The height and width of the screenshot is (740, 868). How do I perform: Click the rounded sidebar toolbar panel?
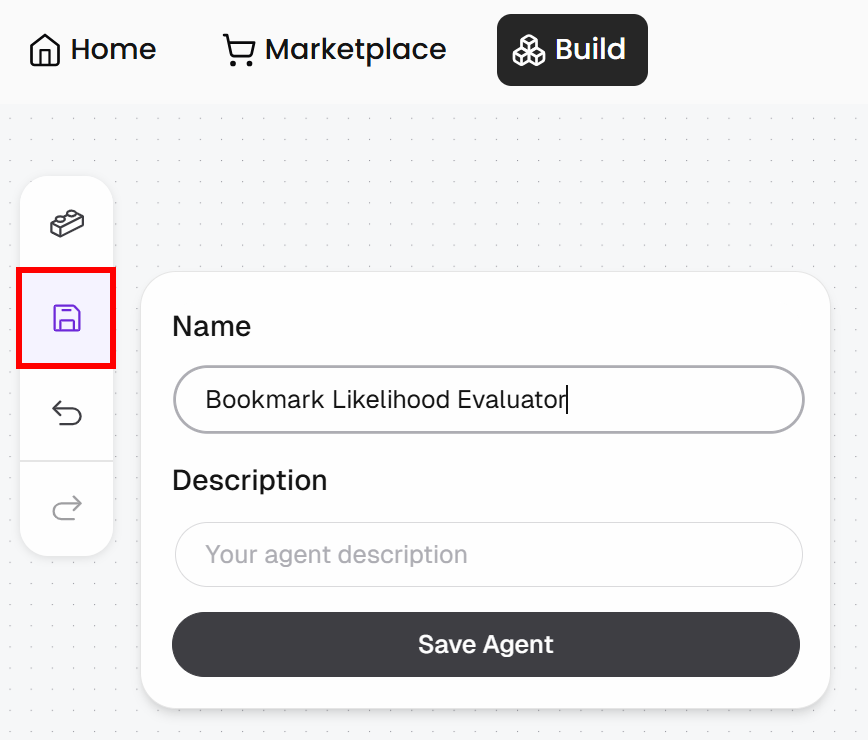point(66,365)
